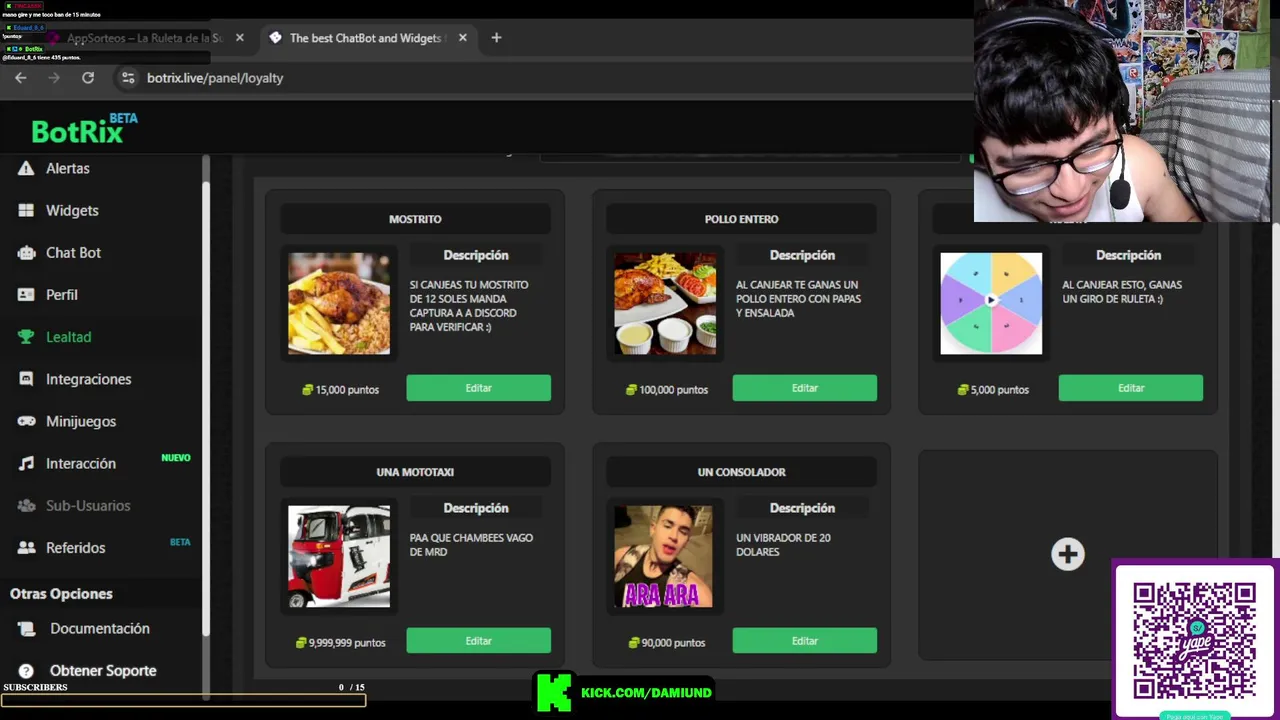
Task: Switch to the AppSorteos Ruleta tab
Action: [144, 38]
